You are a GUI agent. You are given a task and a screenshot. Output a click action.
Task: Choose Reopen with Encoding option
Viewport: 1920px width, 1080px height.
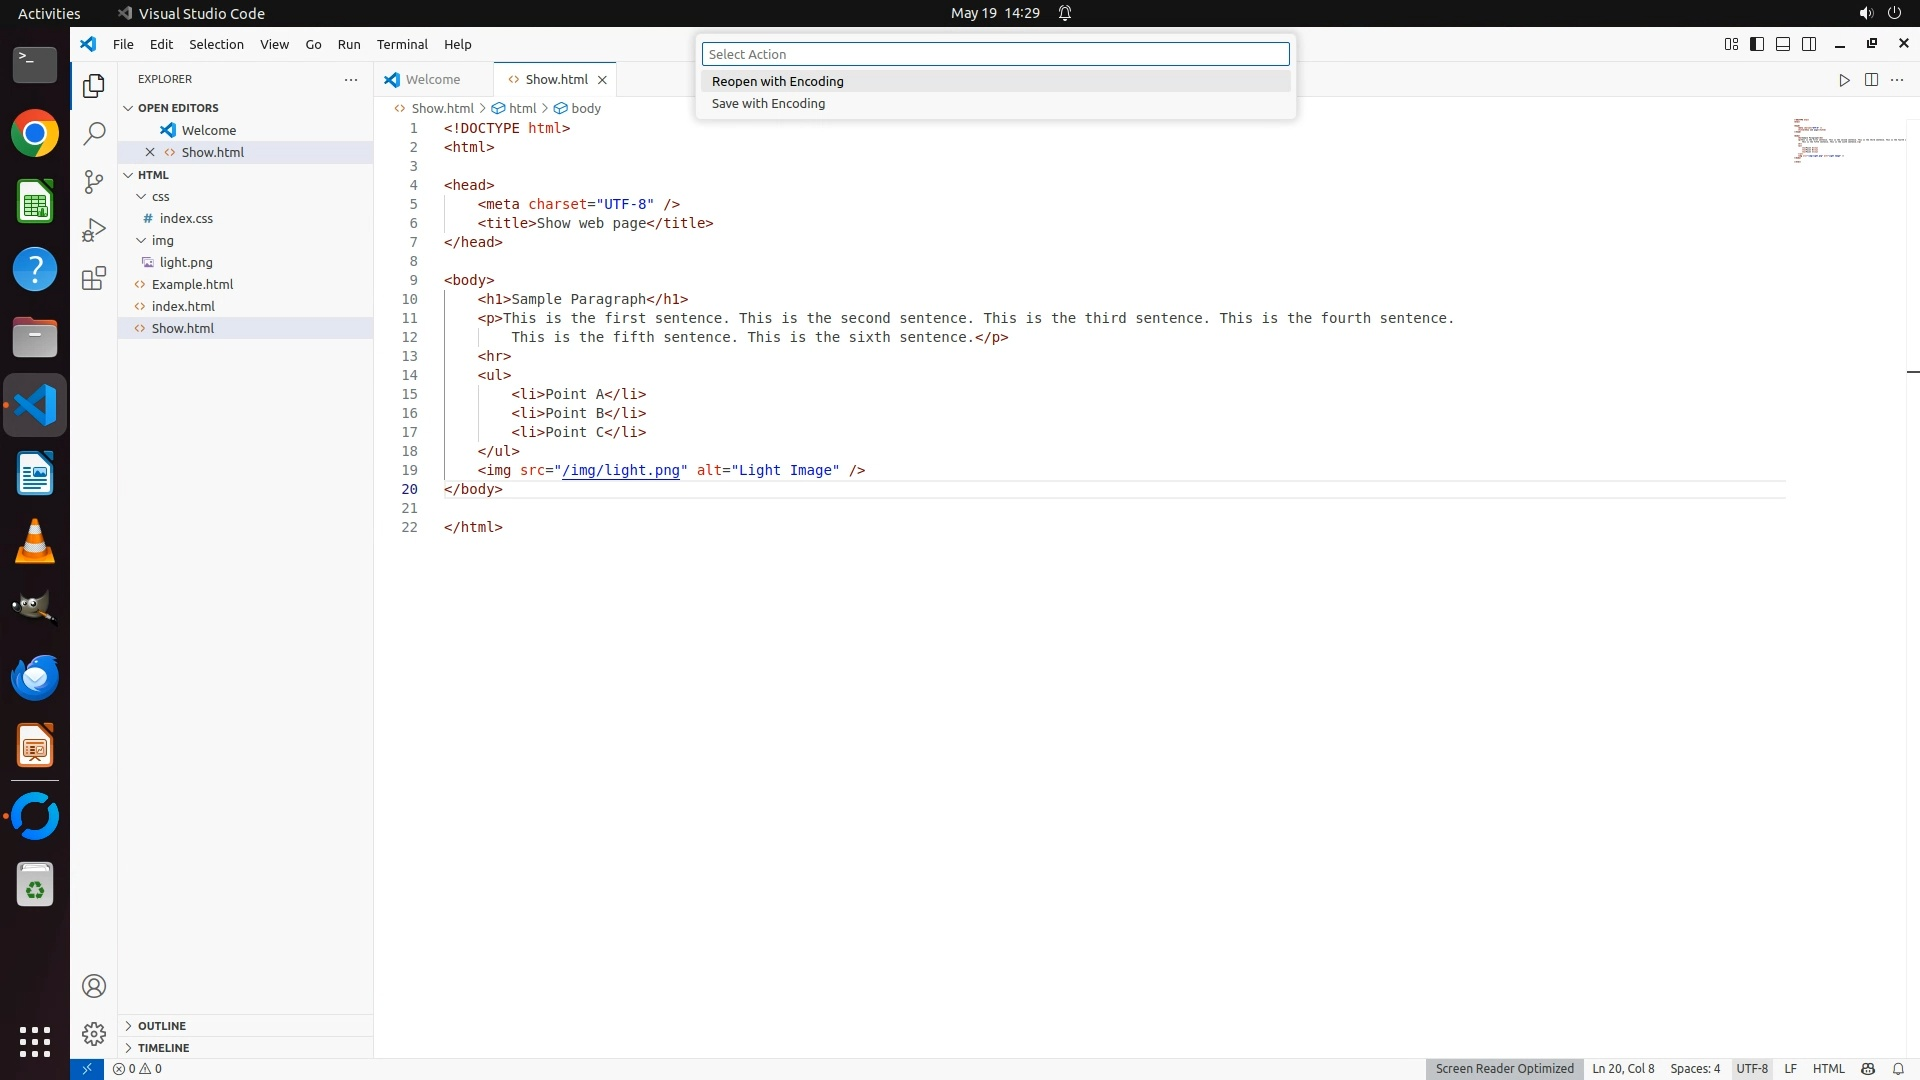(x=778, y=81)
